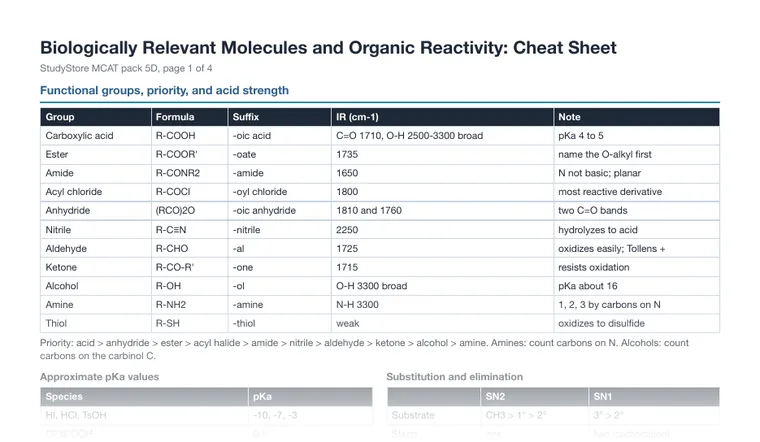This screenshot has width=760, height=442.
Task: Select the '-oyl chloride' suffix cell
Action: (x=280, y=192)
